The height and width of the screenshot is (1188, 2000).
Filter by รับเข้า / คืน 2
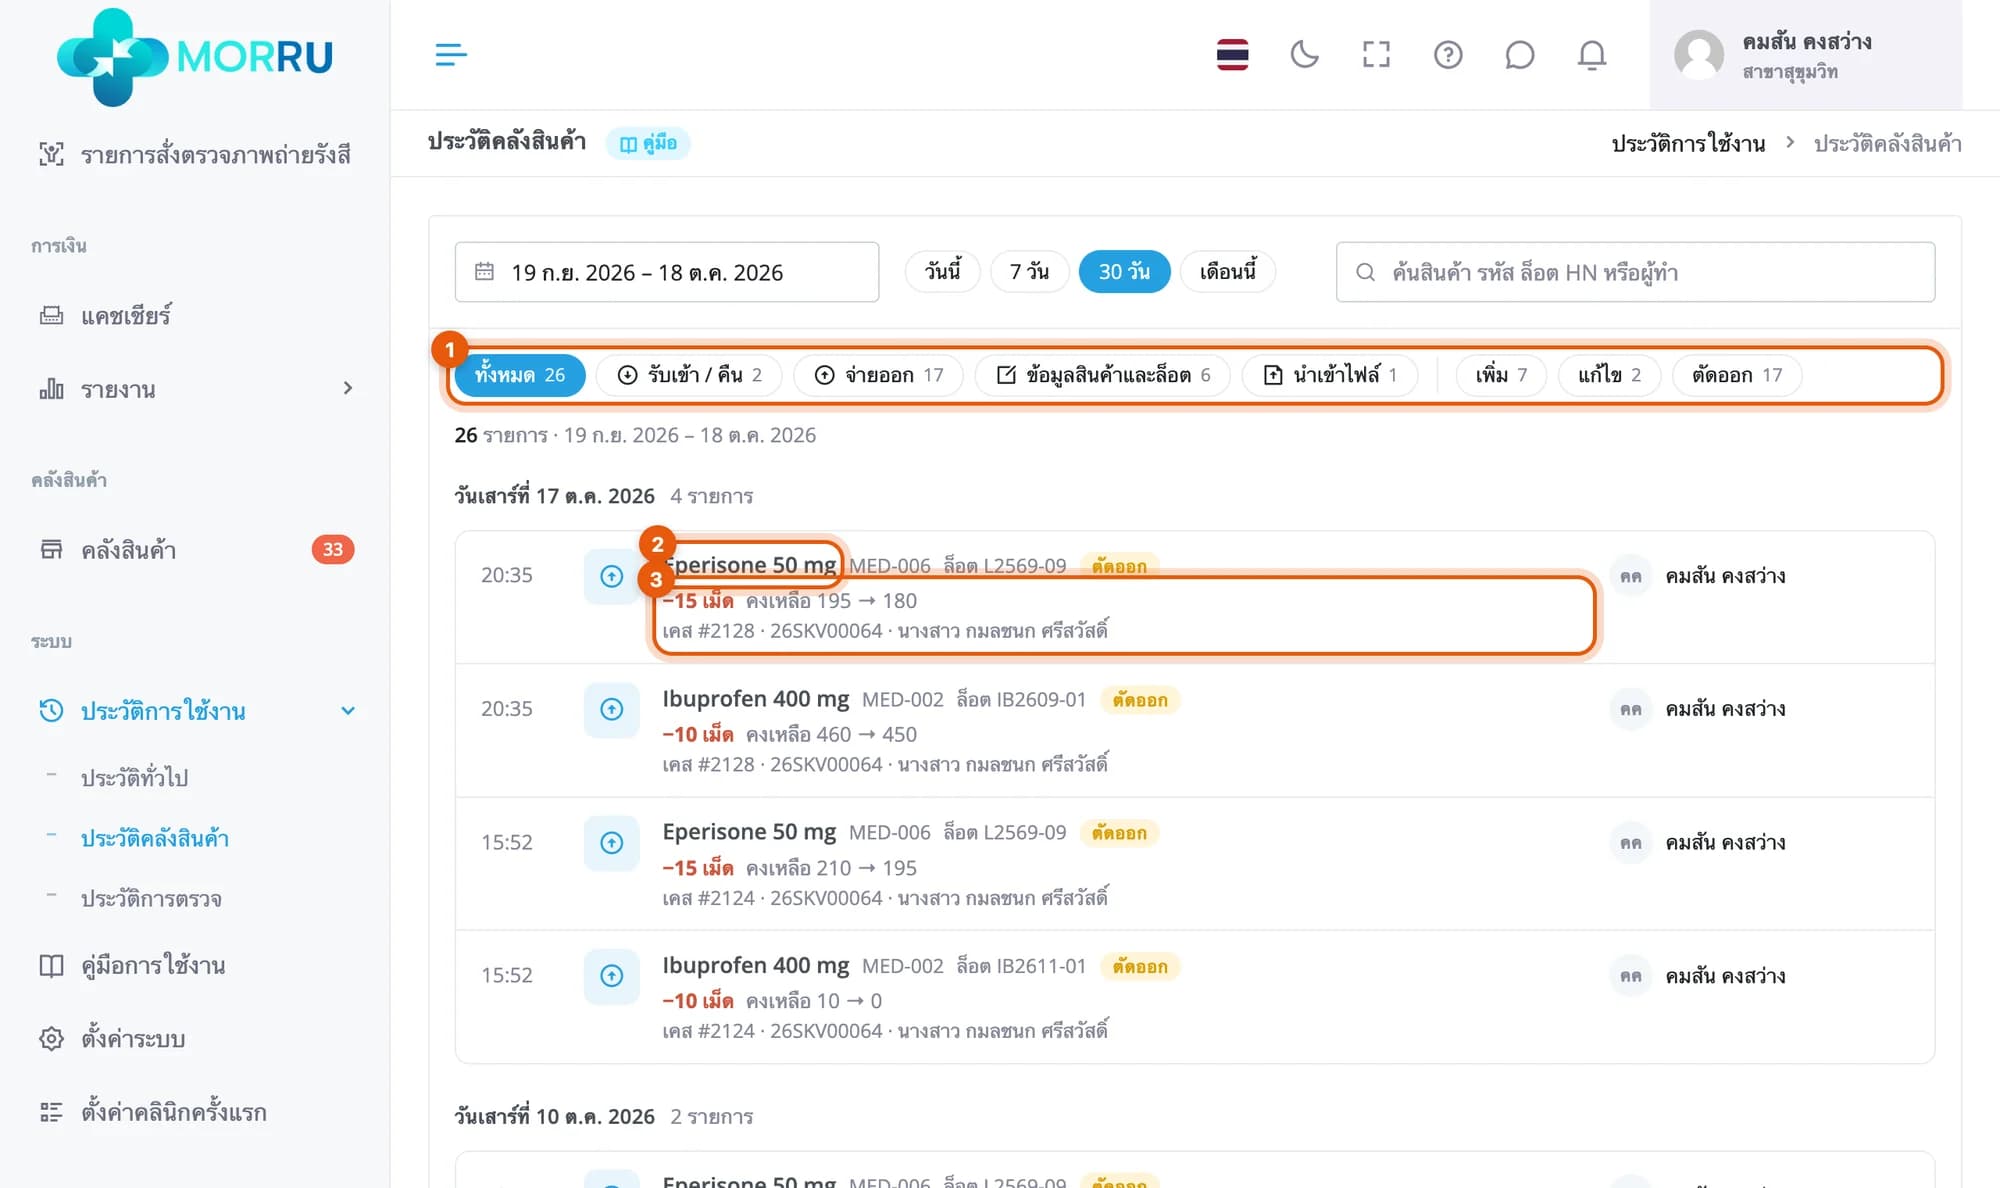689,375
